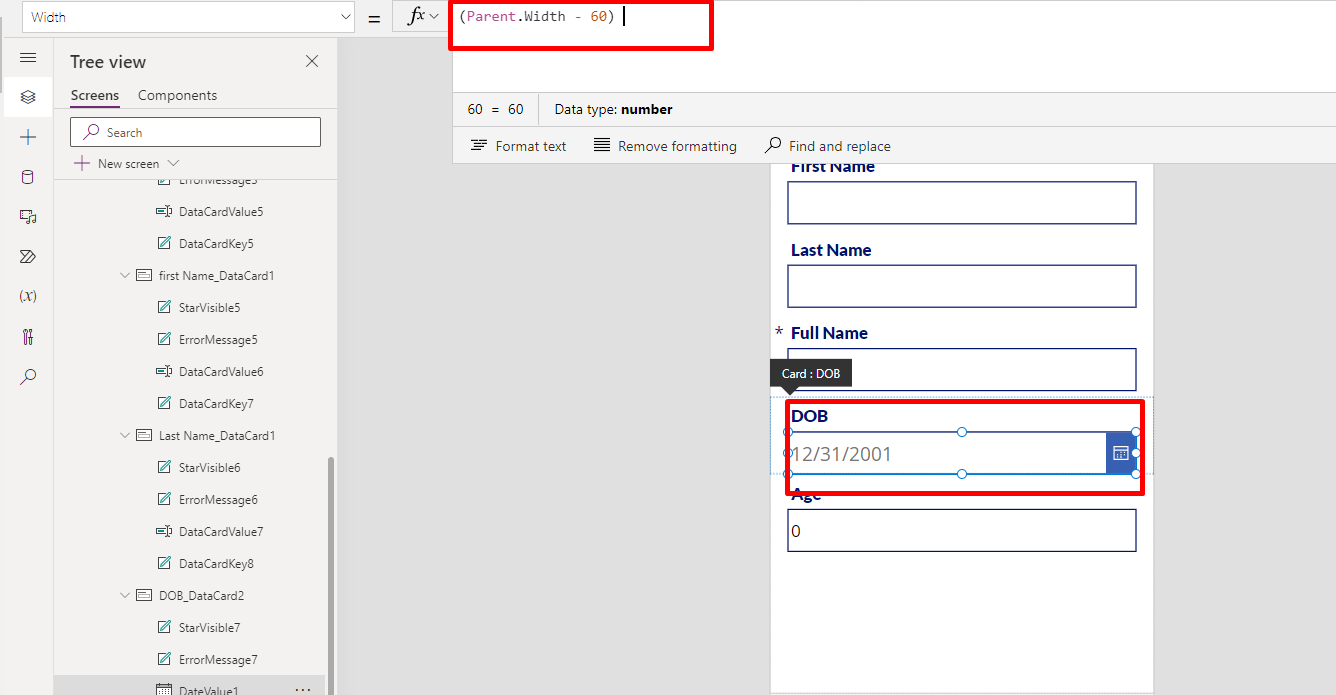The width and height of the screenshot is (1336, 695).
Task: Open DateValue1 more options ellipsis
Action: pyautogui.click(x=303, y=689)
